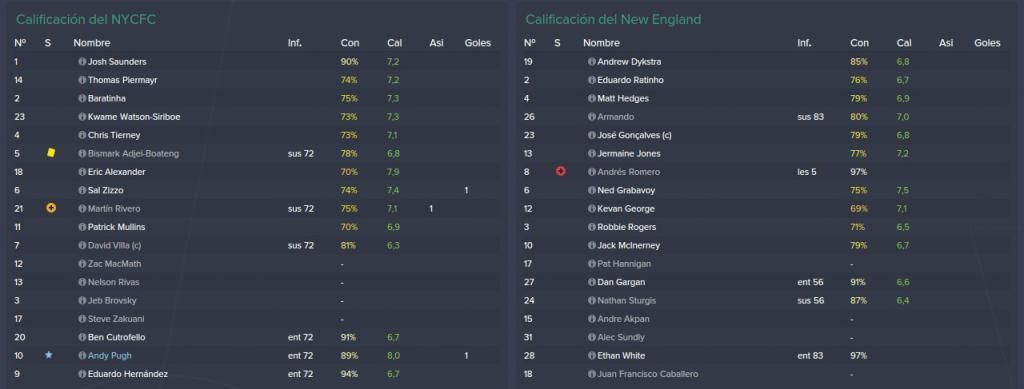Select Juan Francisco Caballero's row
The width and height of the screenshot is (1024, 389).
(767, 374)
